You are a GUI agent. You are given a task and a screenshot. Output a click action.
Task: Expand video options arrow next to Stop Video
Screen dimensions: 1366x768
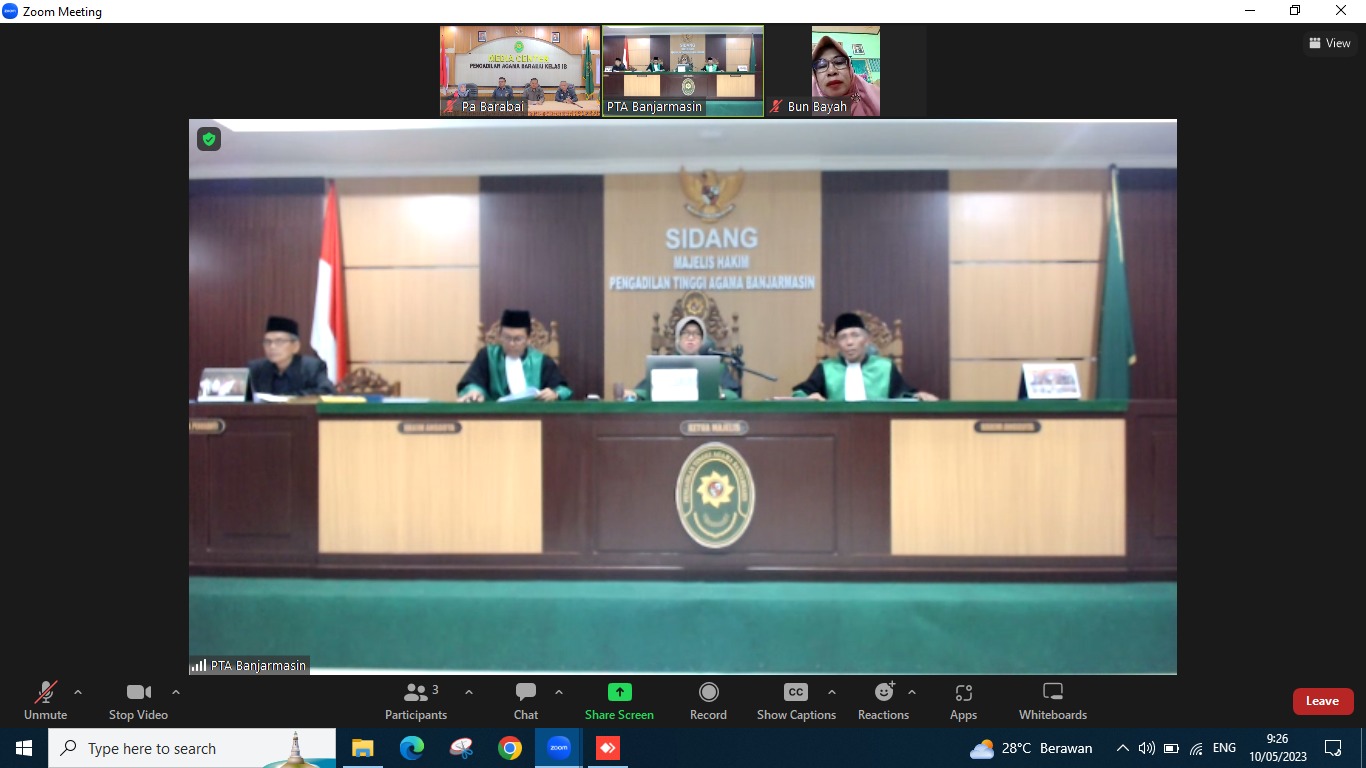click(x=176, y=692)
